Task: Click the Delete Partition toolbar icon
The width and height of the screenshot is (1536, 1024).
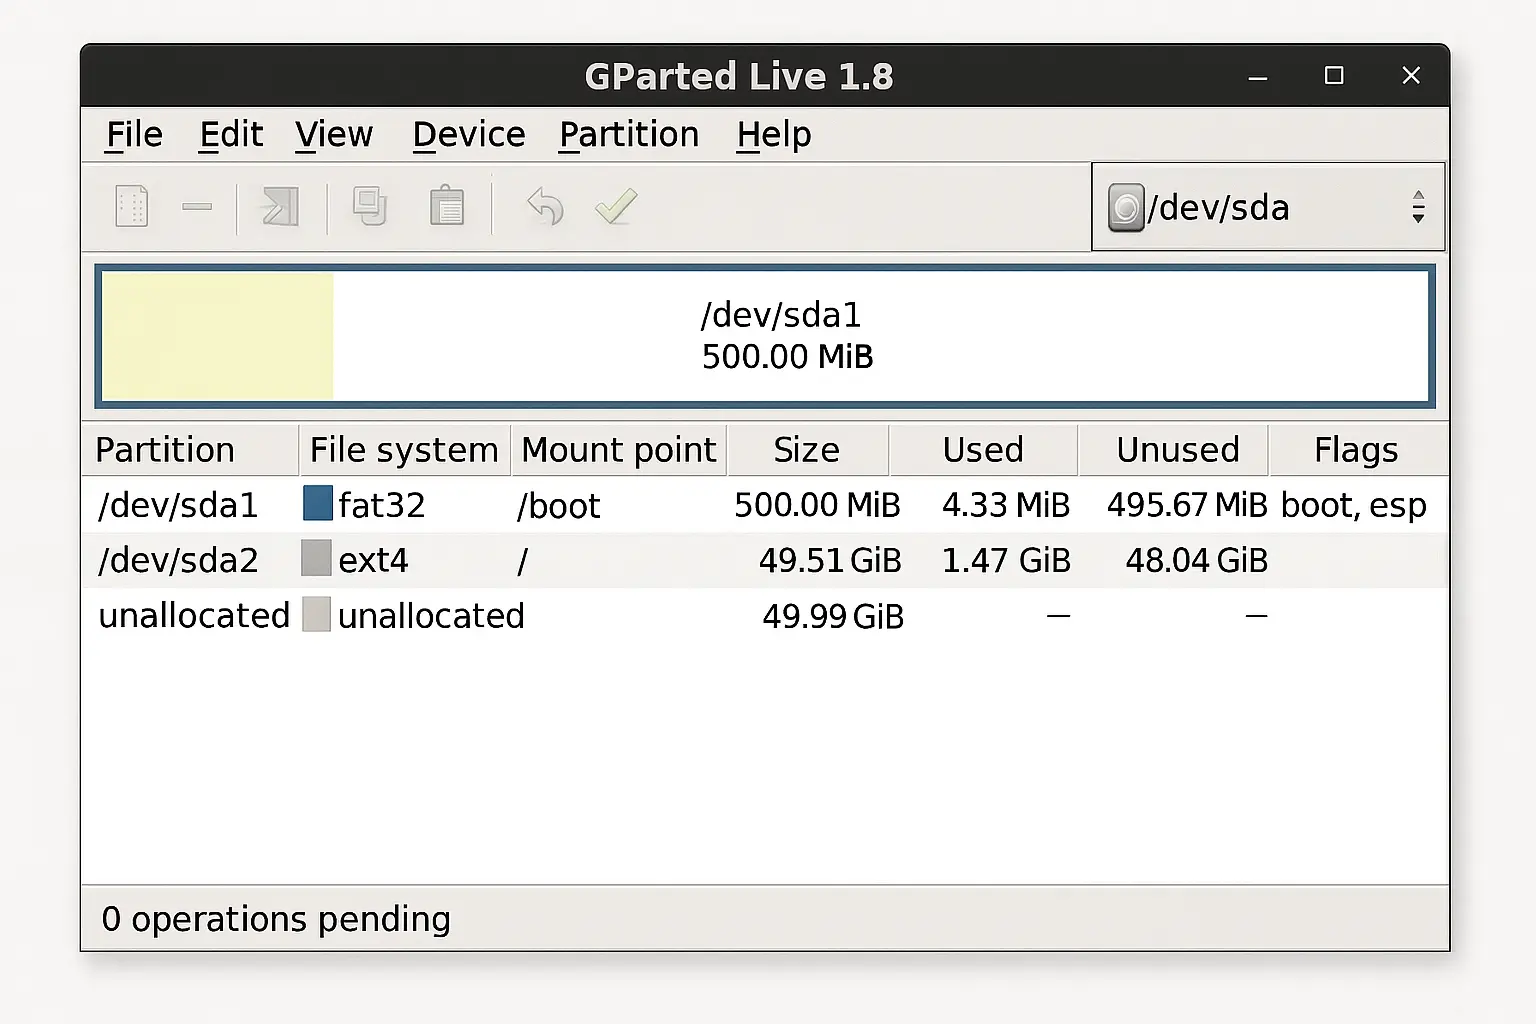Action: (198, 207)
